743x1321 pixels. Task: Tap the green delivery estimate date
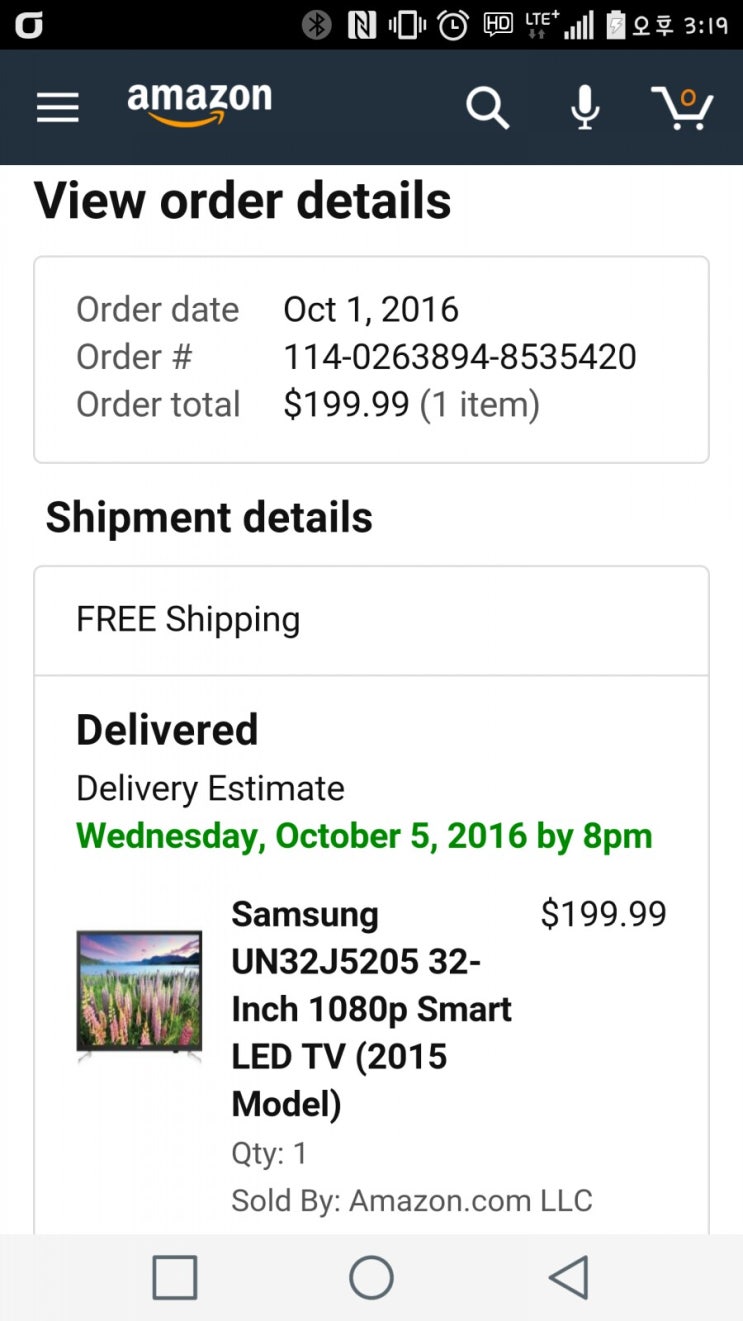[364, 836]
